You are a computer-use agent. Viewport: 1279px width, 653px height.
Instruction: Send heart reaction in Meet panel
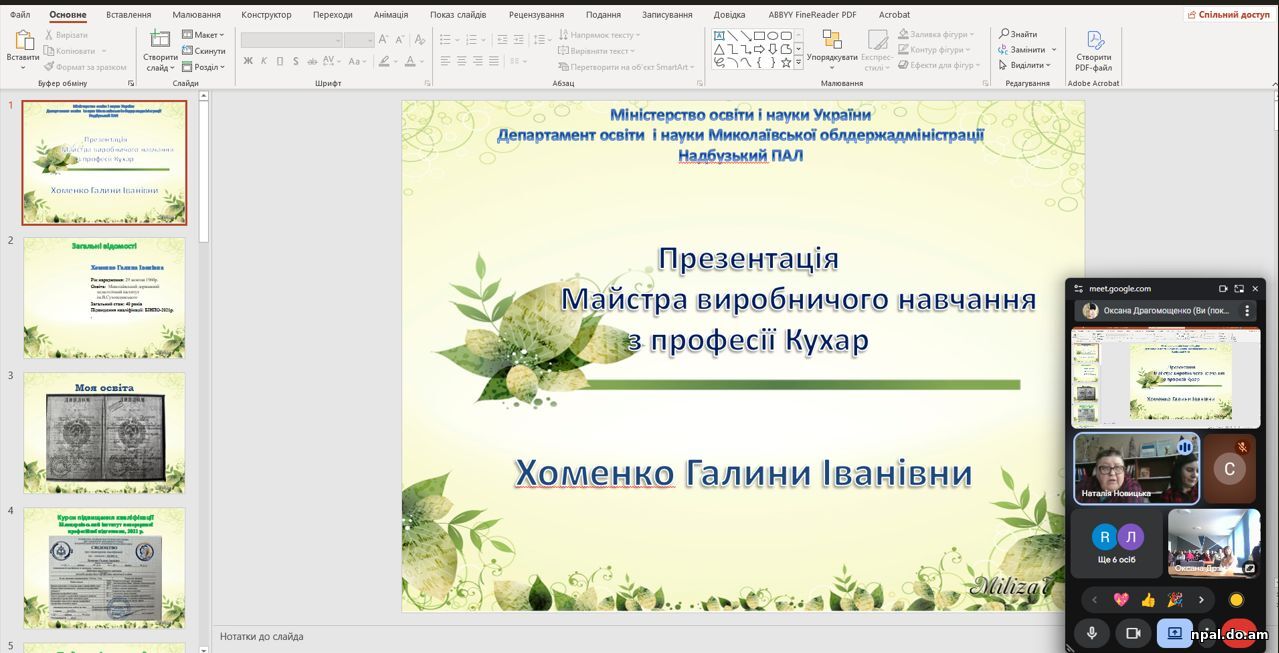(1121, 600)
